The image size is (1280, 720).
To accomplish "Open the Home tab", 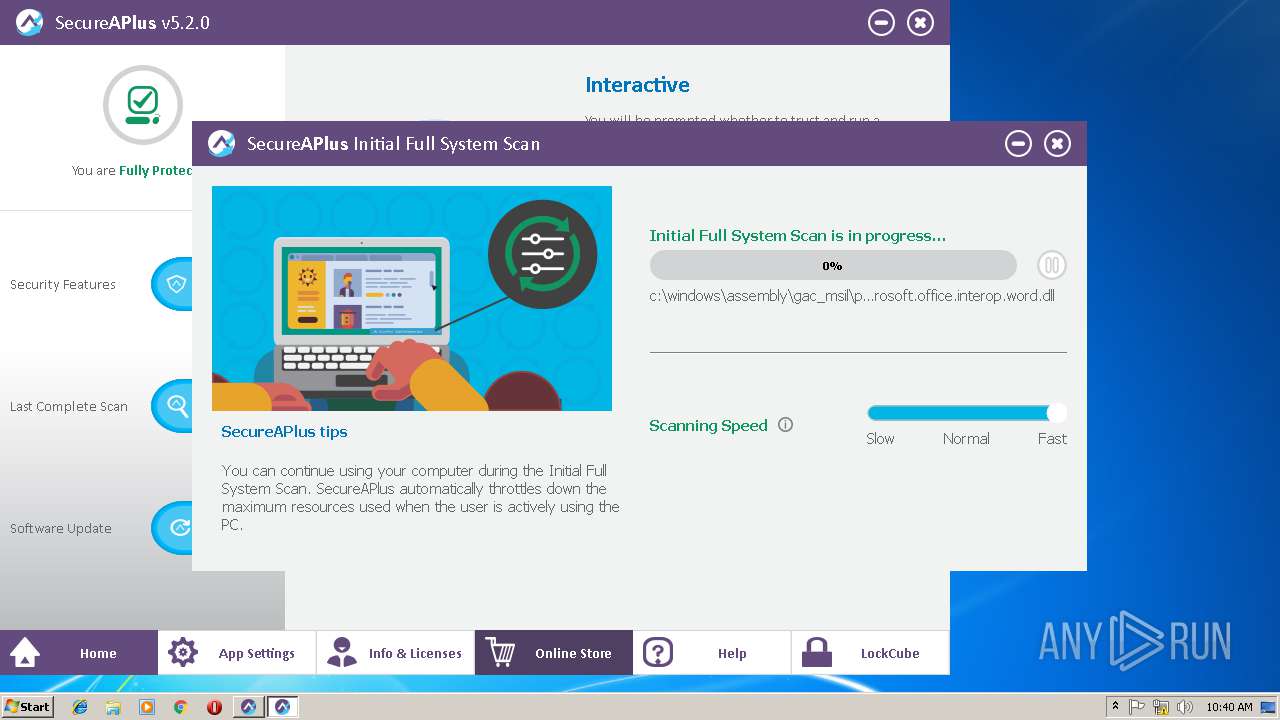I will (79, 653).
